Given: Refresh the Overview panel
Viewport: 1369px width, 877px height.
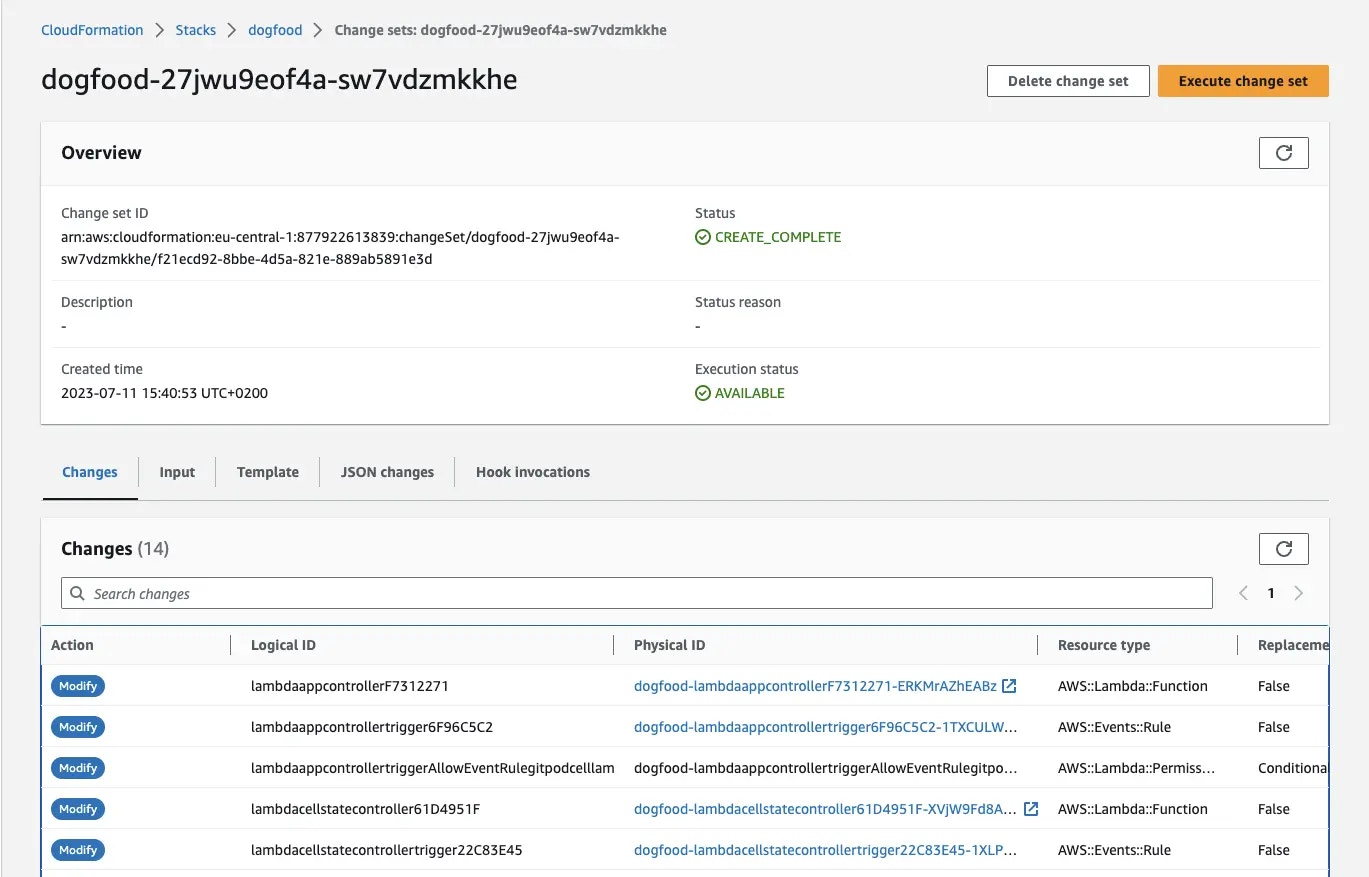Looking at the screenshot, I should click(x=1283, y=153).
